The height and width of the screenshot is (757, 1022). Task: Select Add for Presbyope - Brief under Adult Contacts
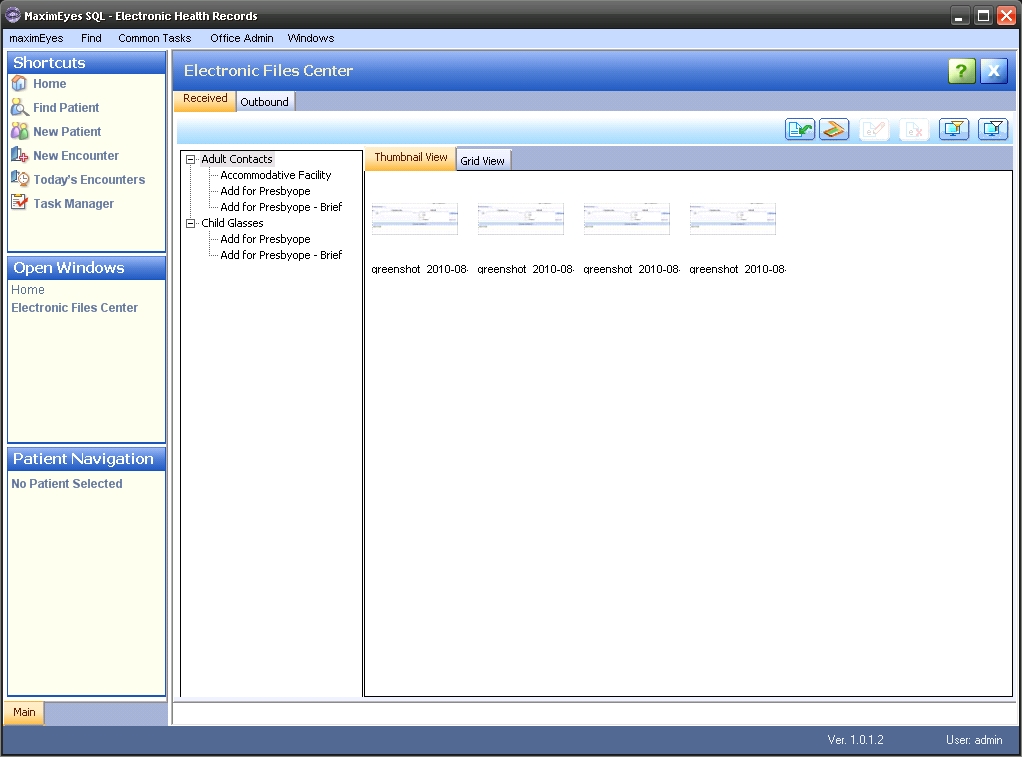pyautogui.click(x=281, y=207)
